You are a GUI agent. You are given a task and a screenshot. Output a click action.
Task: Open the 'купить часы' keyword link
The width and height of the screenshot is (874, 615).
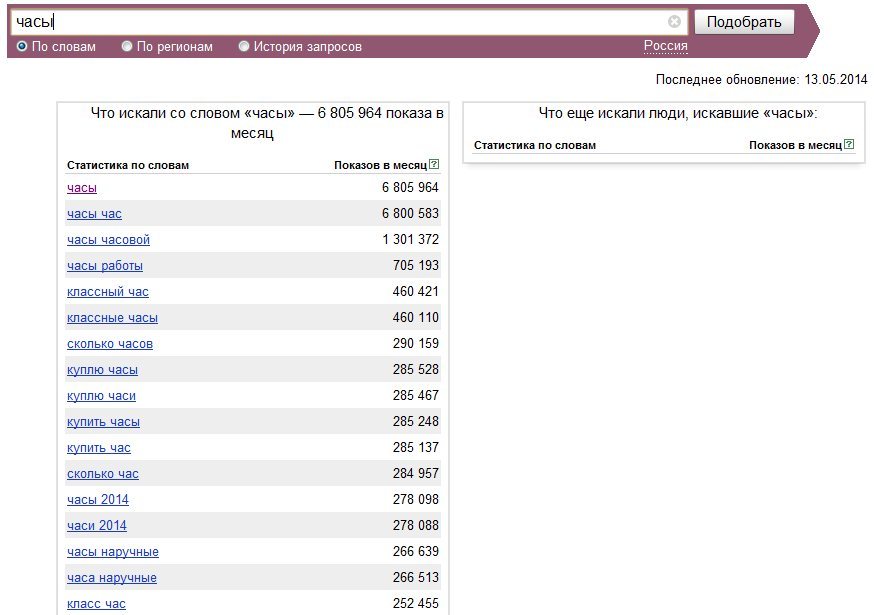pos(103,422)
